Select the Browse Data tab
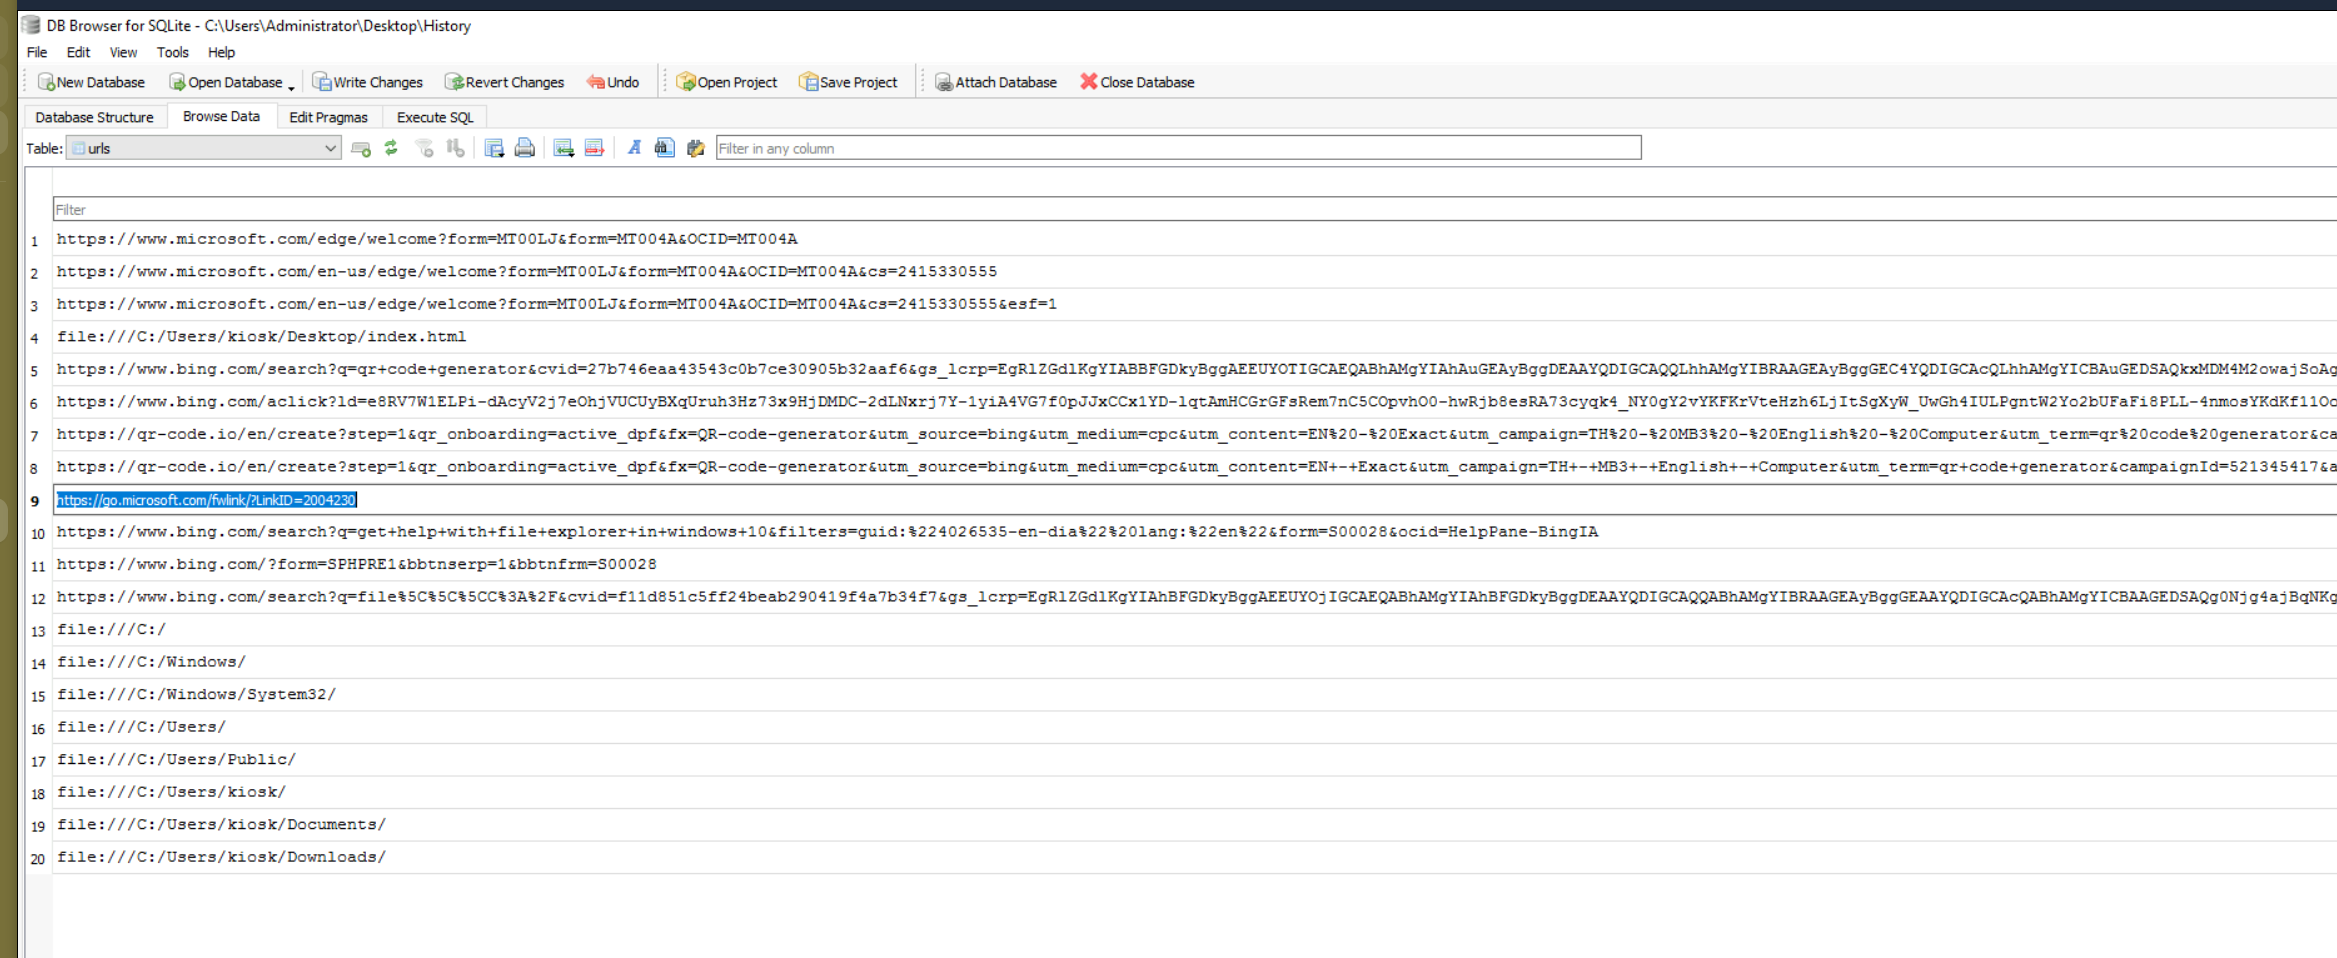The width and height of the screenshot is (2337, 958). [221, 117]
